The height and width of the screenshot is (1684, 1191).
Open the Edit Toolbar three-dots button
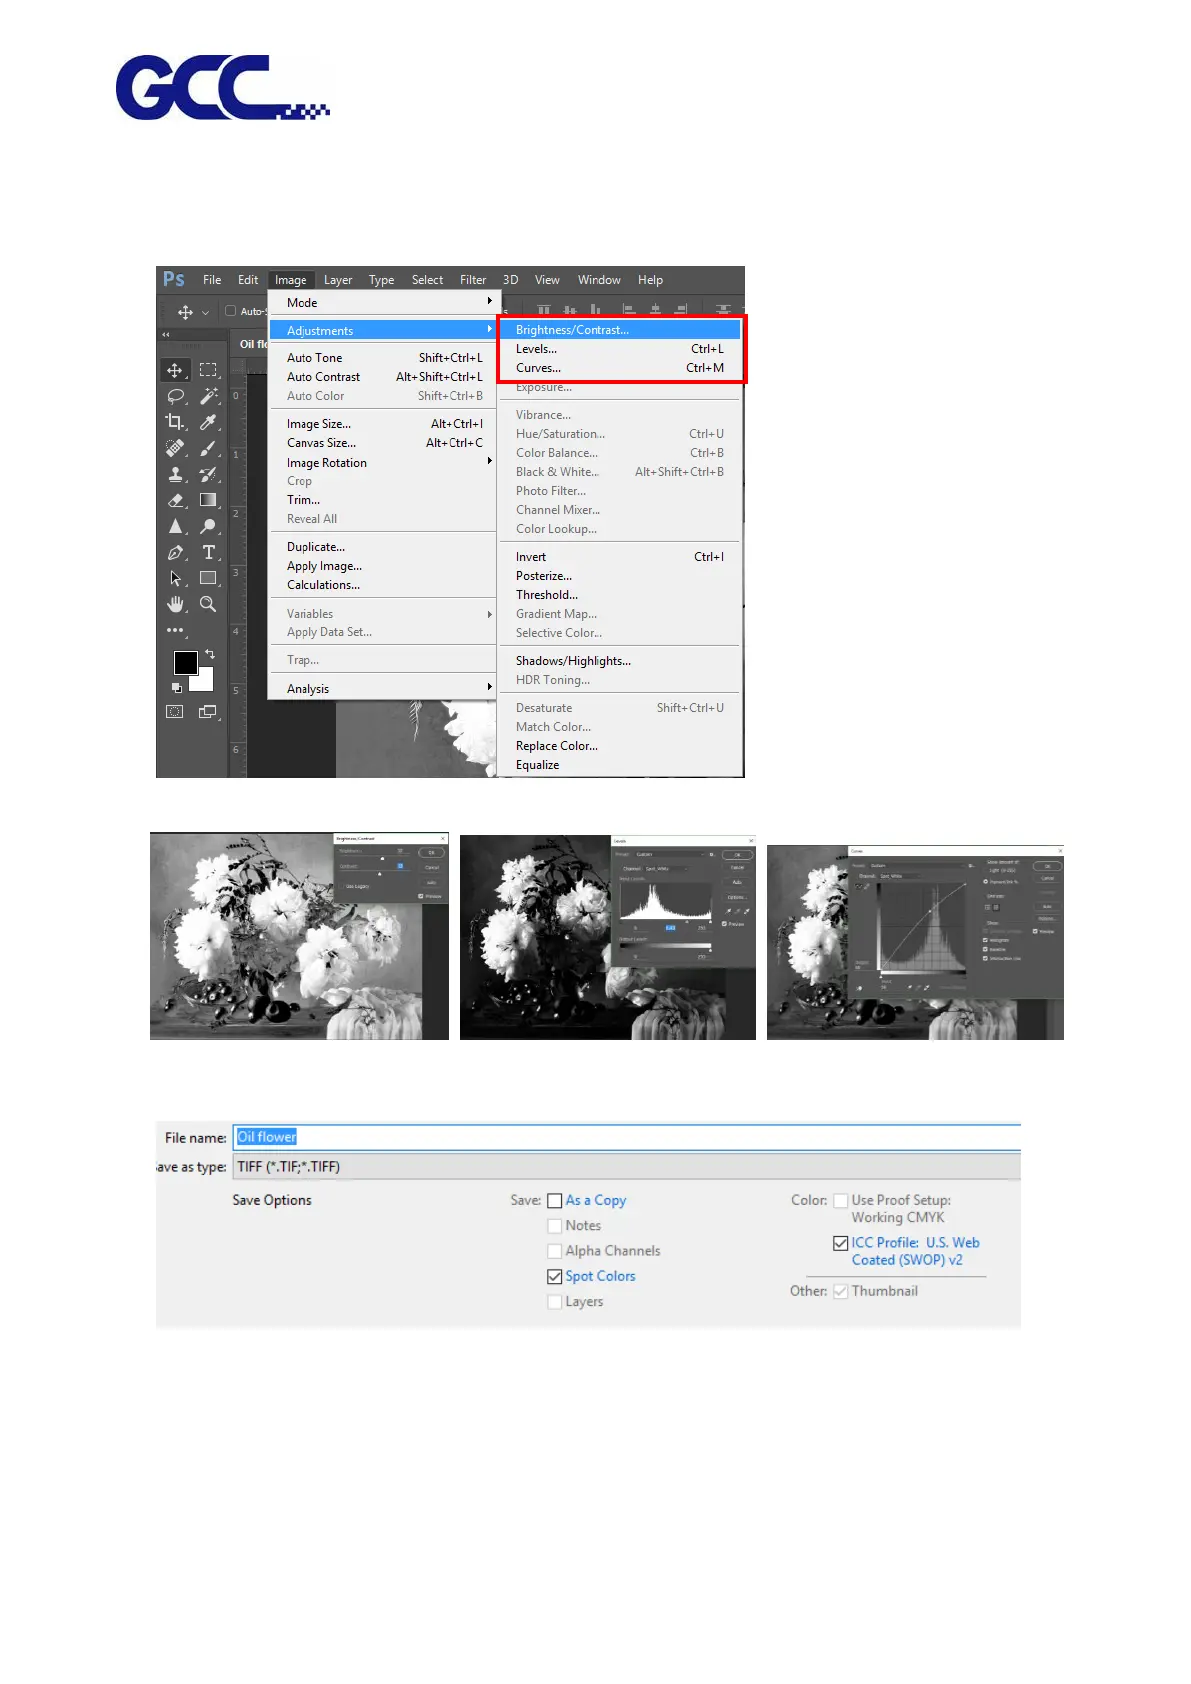point(175,631)
